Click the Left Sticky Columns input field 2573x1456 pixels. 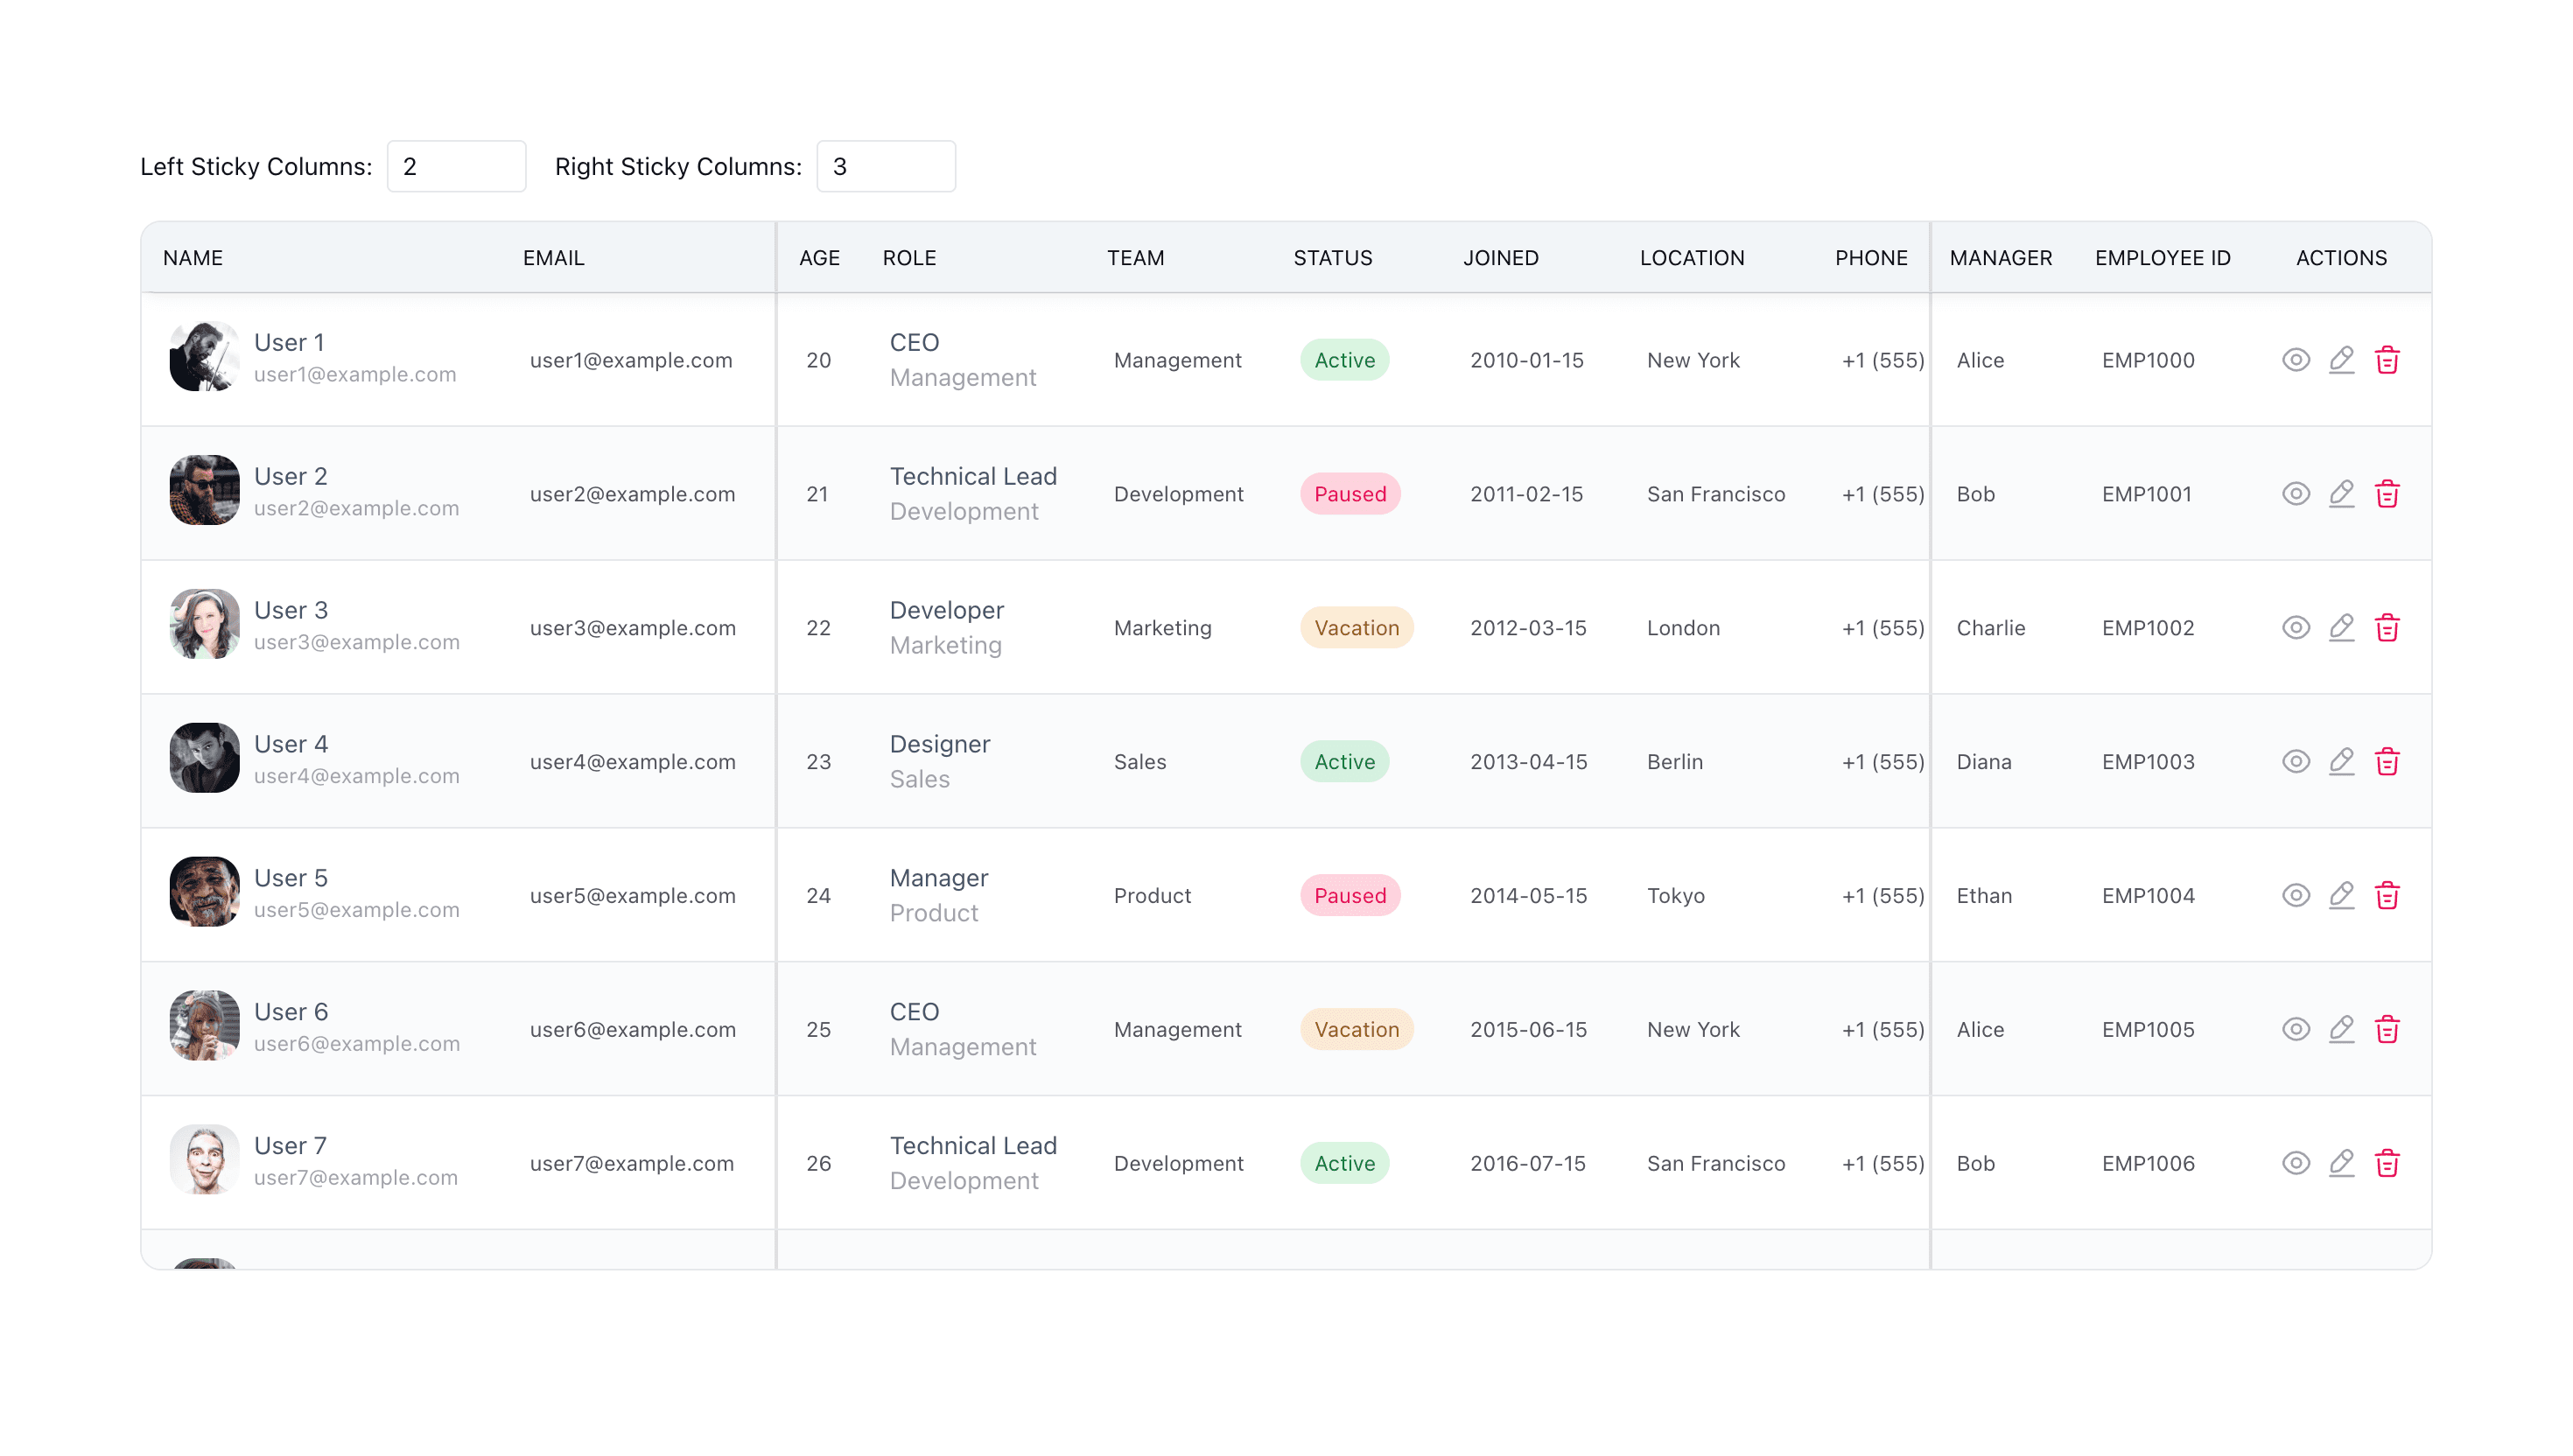456,166
